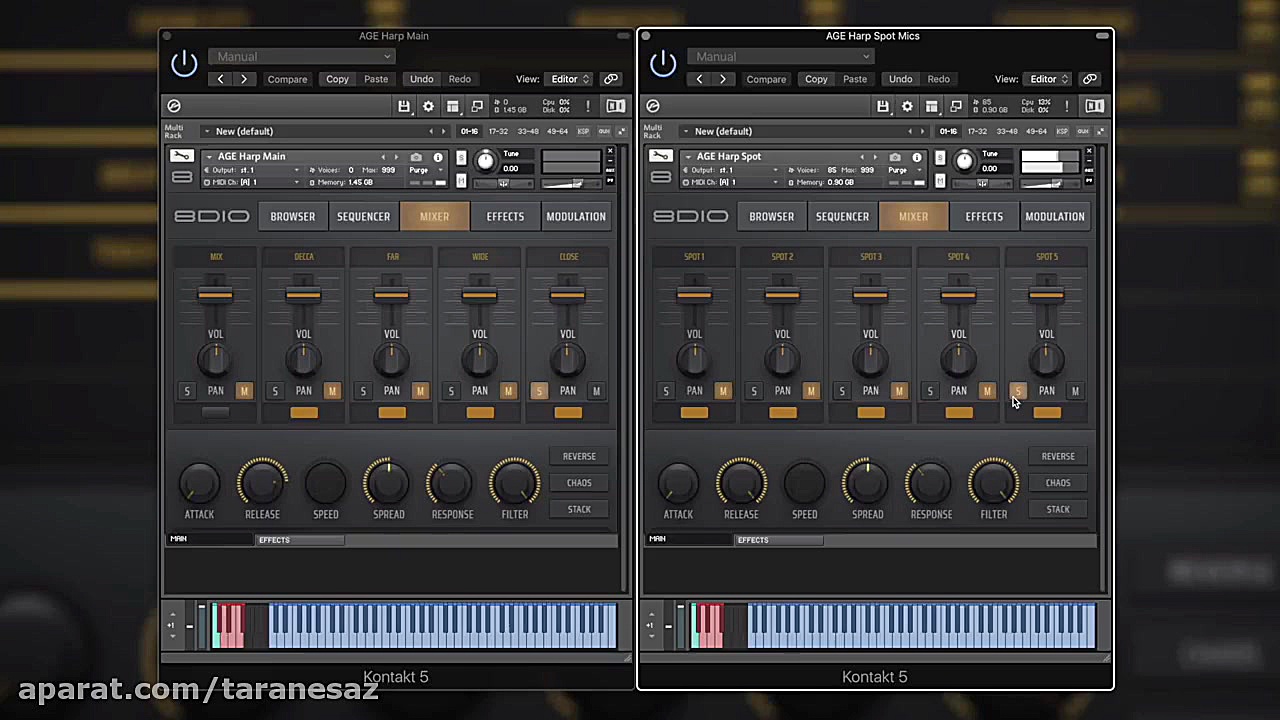Click Undo in Harp Spot Mics window
This screenshot has width=1280, height=720.
pyautogui.click(x=900, y=79)
